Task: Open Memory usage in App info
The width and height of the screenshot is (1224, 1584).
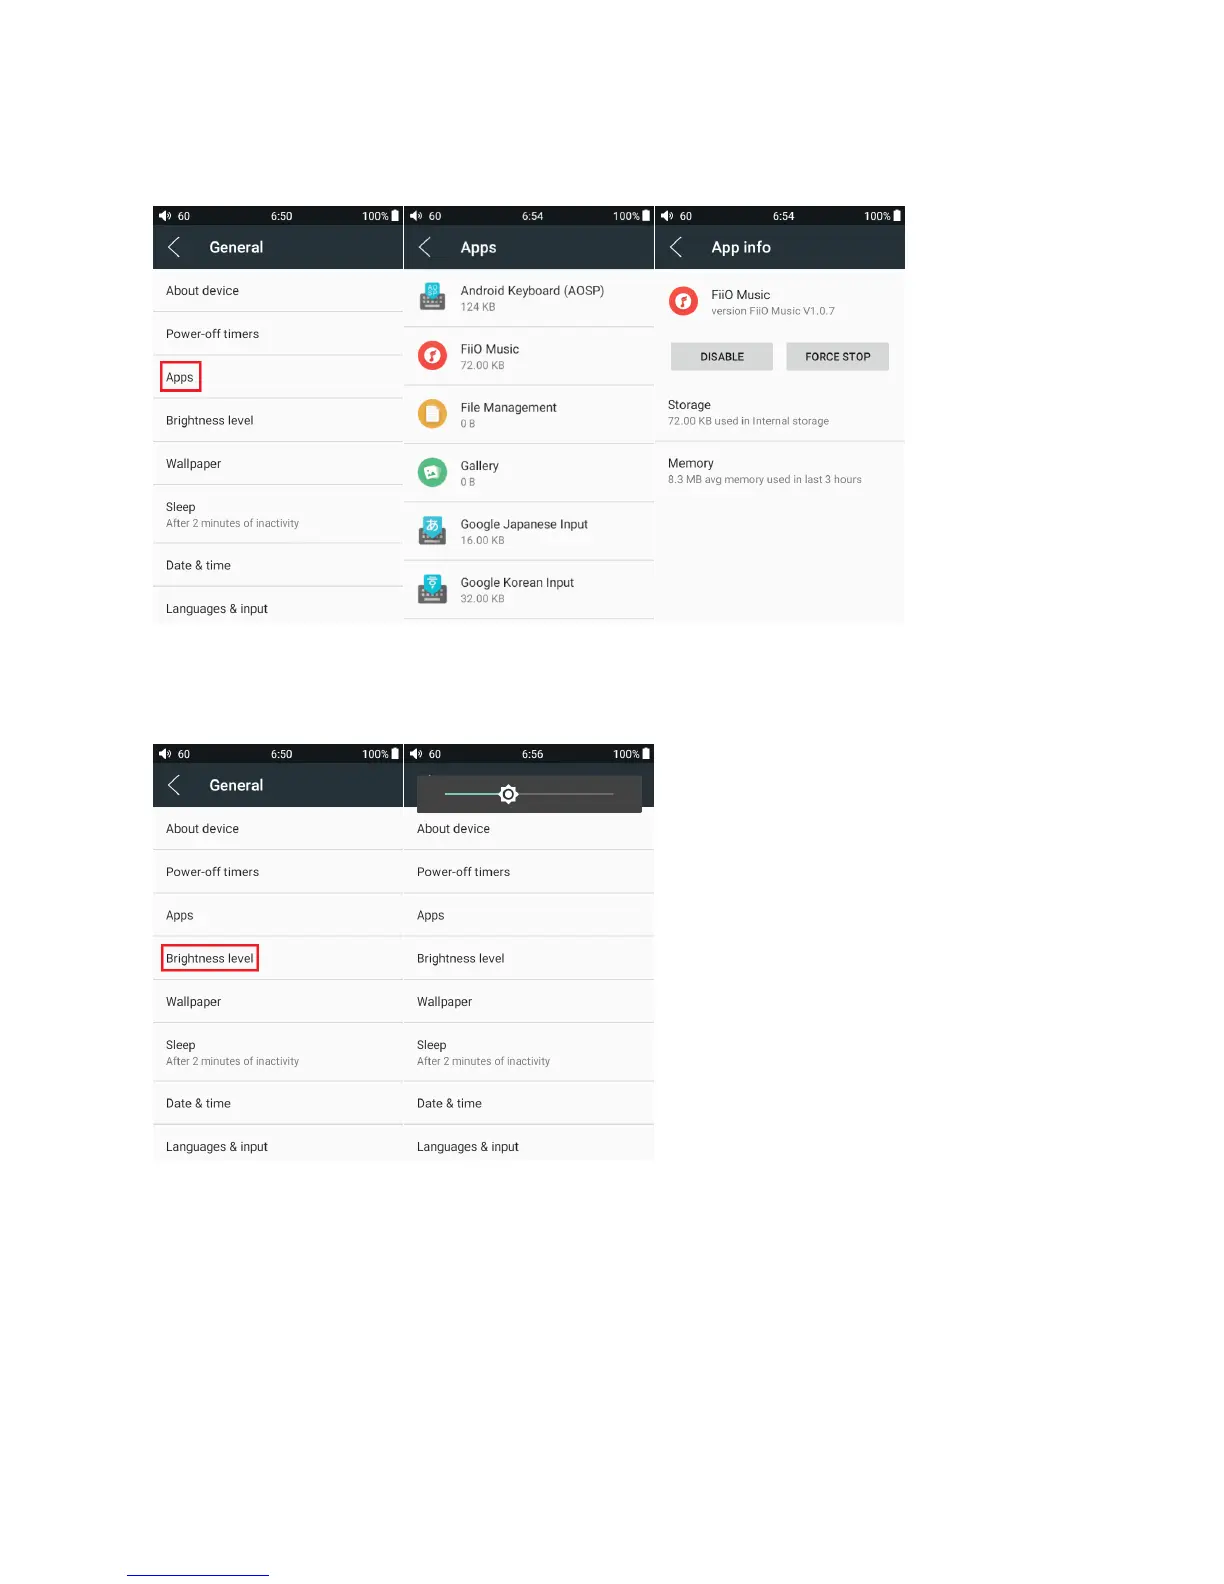Action: tap(780, 471)
